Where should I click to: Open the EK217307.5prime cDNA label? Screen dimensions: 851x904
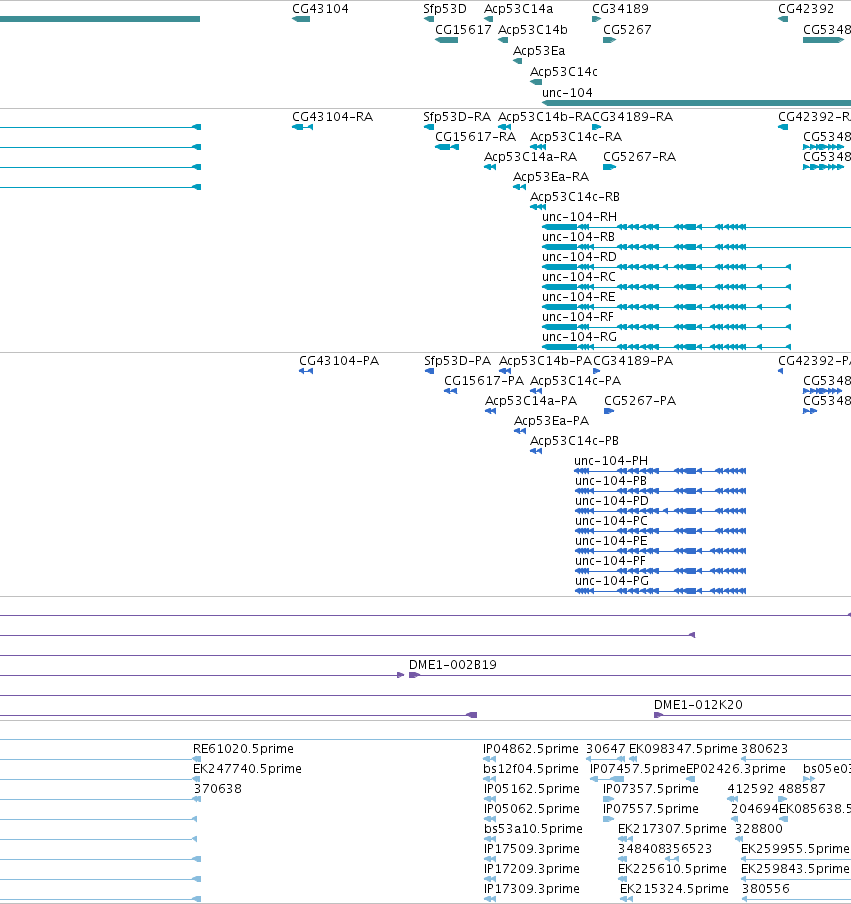click(x=672, y=828)
